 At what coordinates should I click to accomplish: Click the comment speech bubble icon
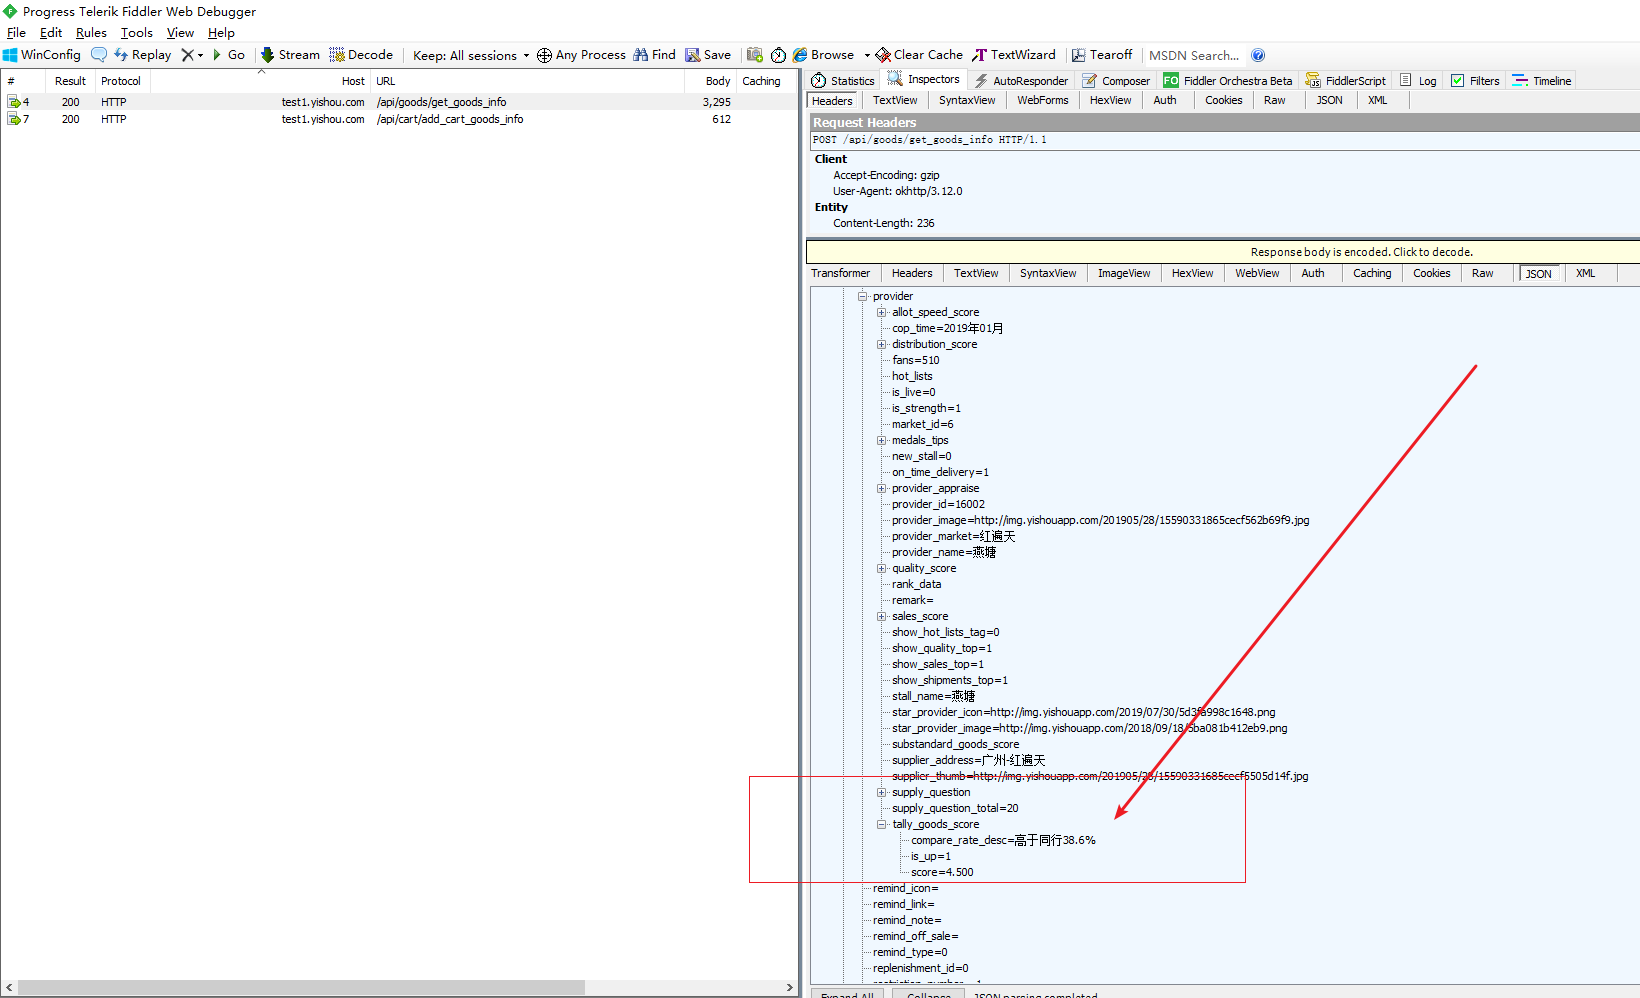pyautogui.click(x=99, y=55)
